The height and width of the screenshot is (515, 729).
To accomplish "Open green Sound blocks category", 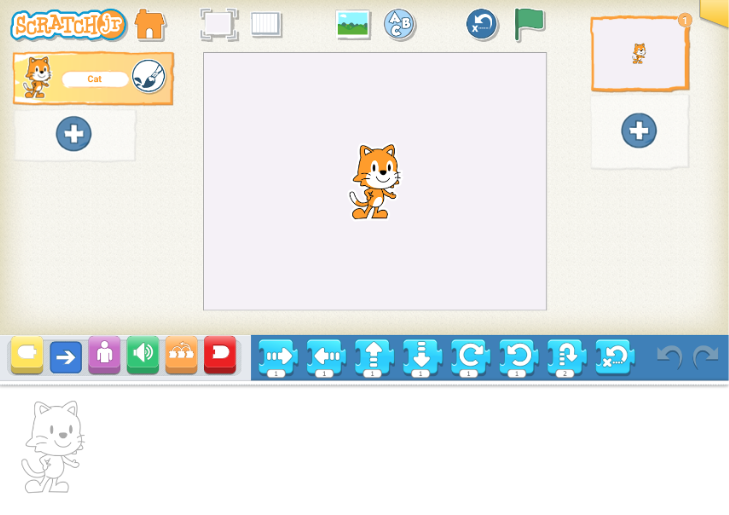I will (x=143, y=355).
